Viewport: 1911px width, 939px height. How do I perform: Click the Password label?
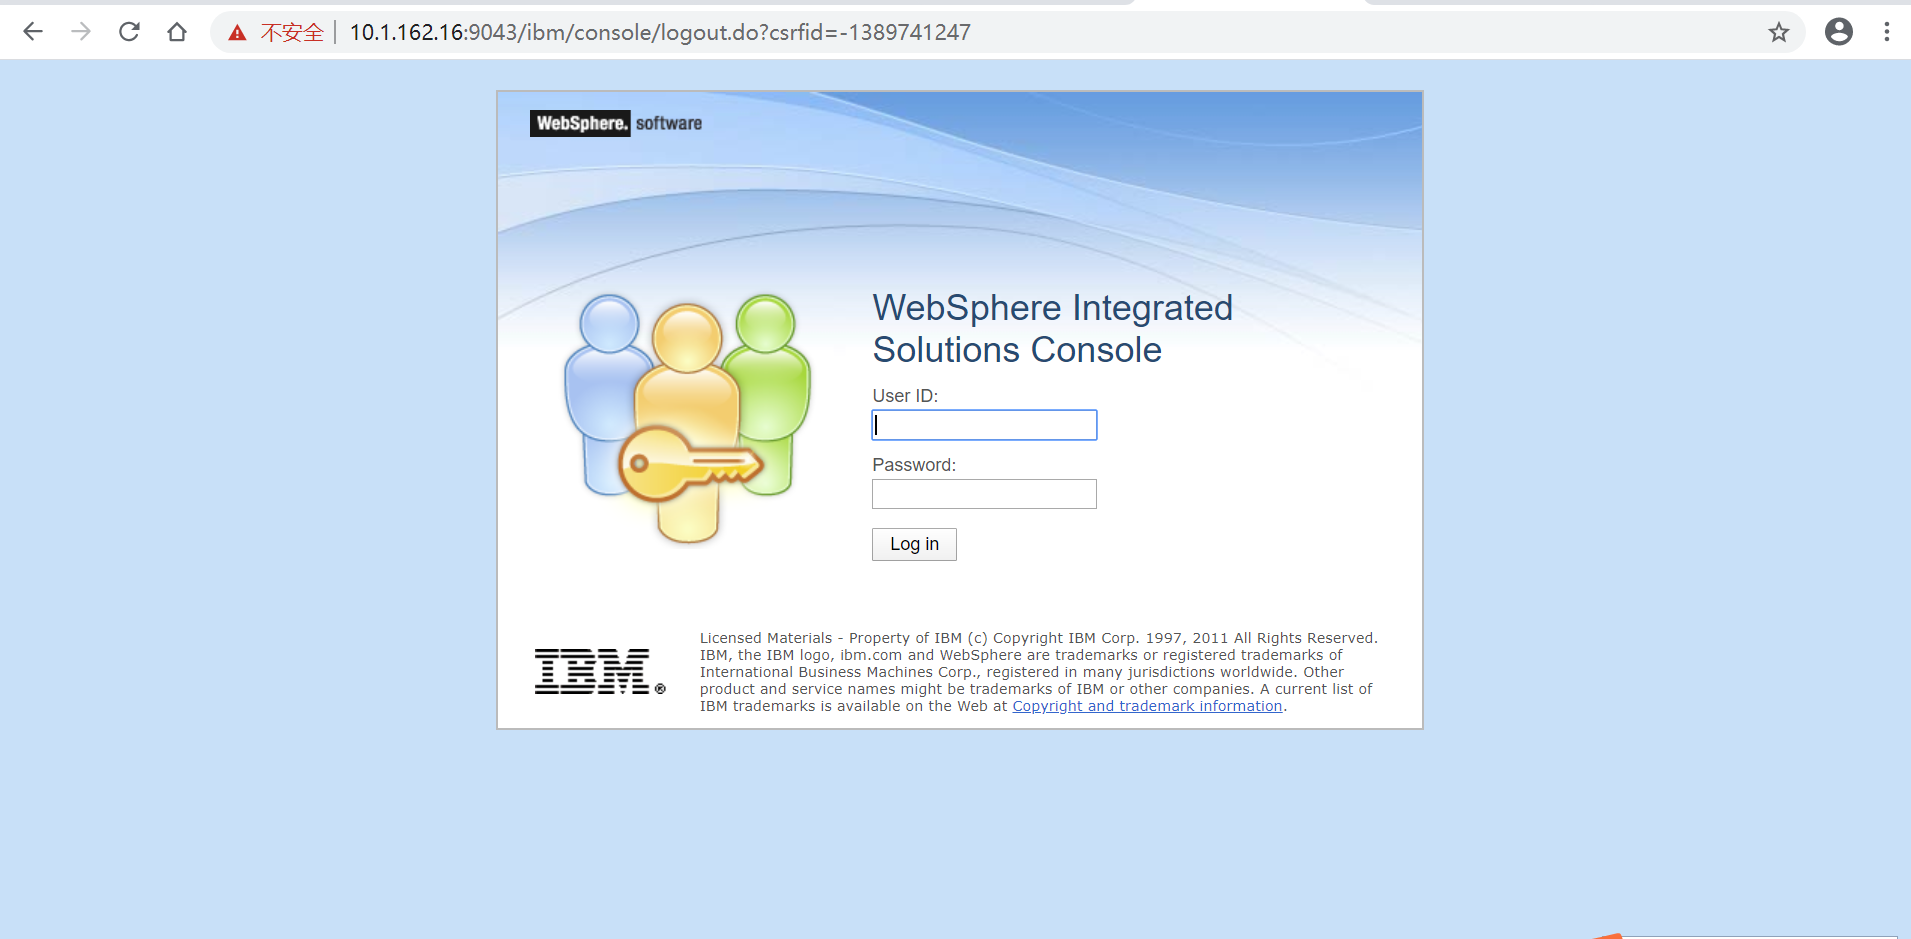[913, 464]
